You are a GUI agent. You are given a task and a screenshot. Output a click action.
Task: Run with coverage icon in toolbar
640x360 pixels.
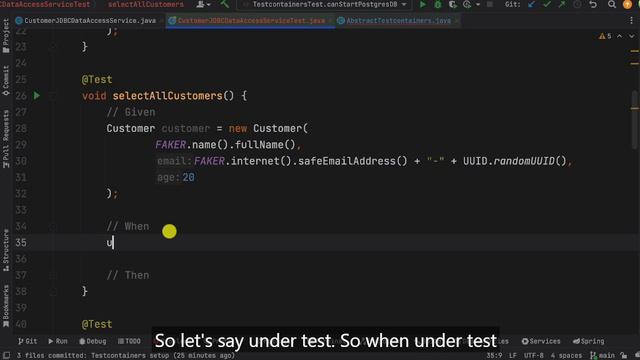tap(452, 4)
